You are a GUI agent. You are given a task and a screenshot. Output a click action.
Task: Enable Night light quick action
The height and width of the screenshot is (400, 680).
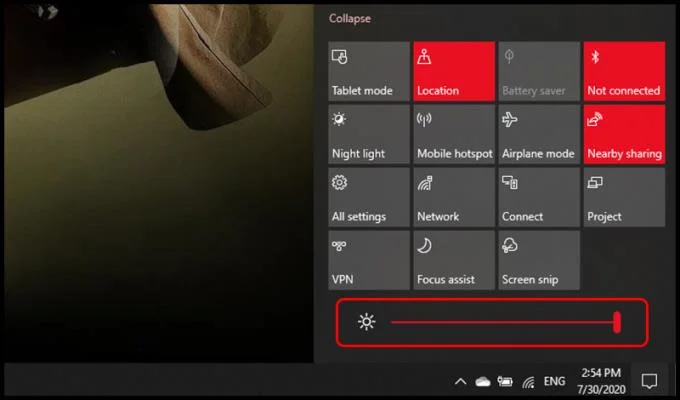point(369,134)
